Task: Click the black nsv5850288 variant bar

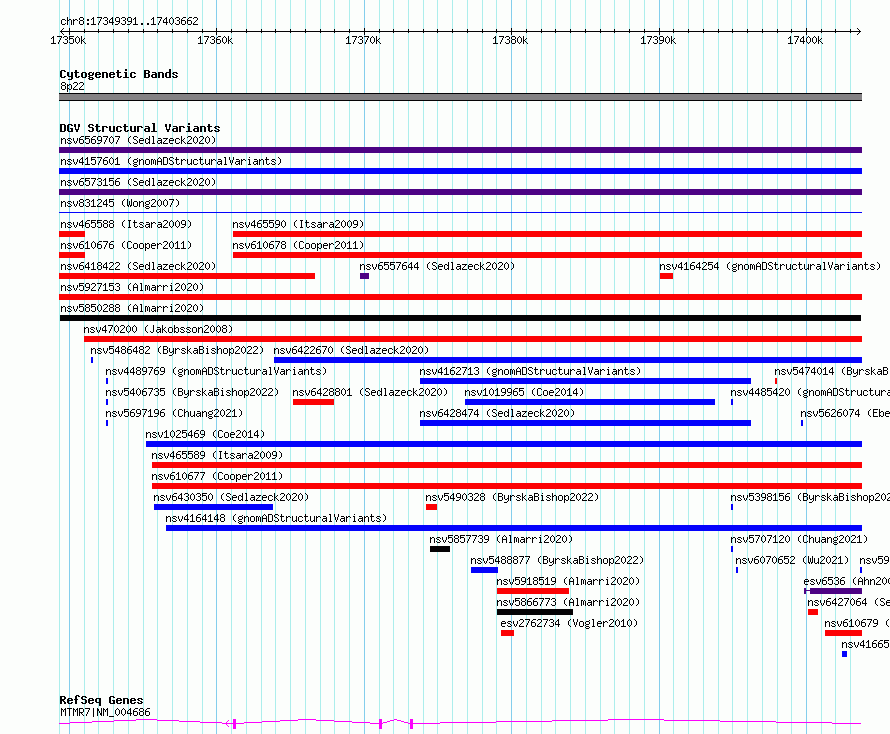Action: click(x=460, y=318)
